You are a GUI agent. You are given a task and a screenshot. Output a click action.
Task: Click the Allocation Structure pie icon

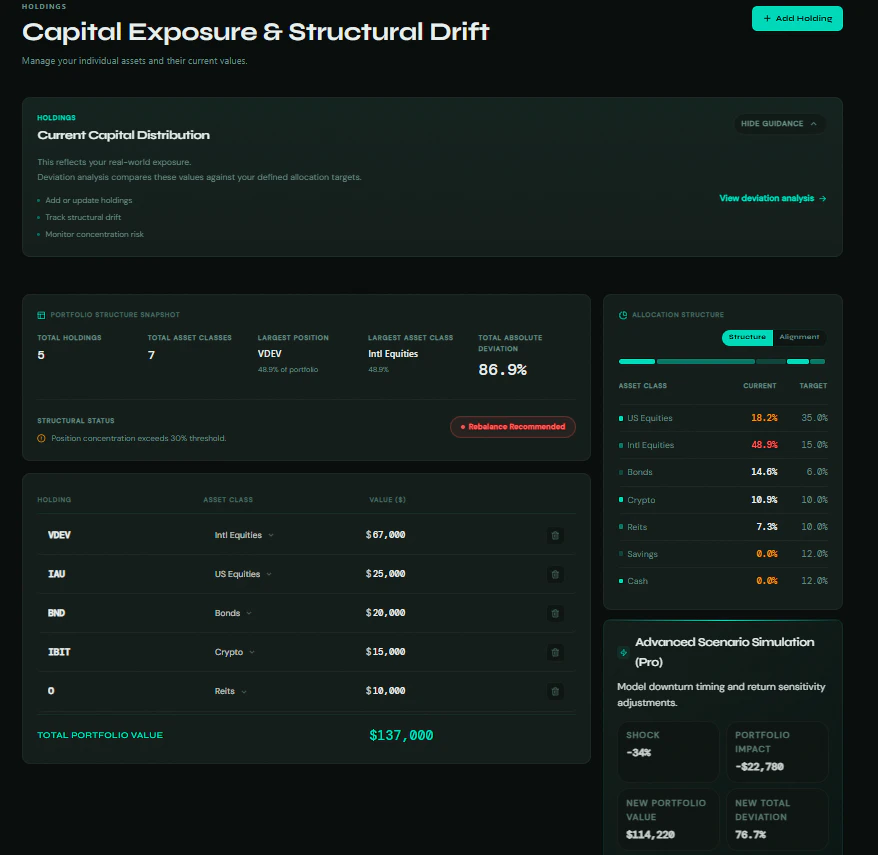623,315
